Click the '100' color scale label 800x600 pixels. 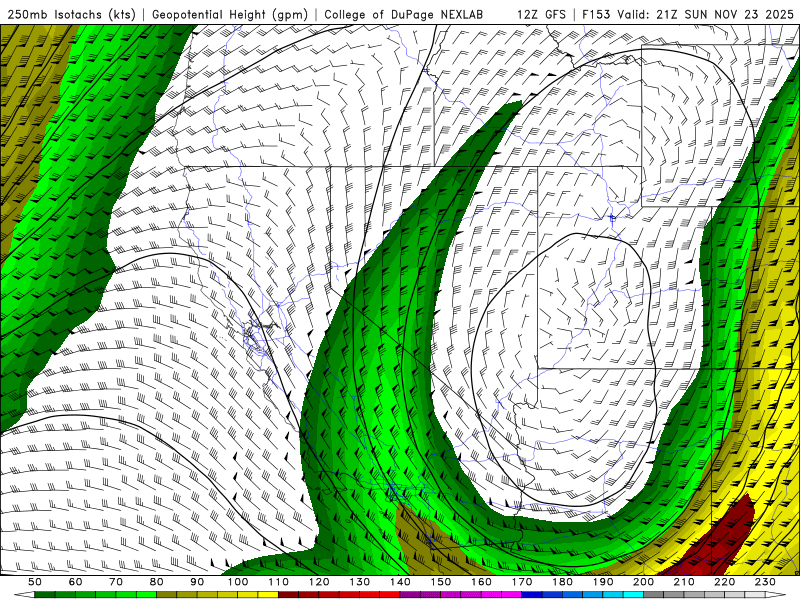point(238,582)
